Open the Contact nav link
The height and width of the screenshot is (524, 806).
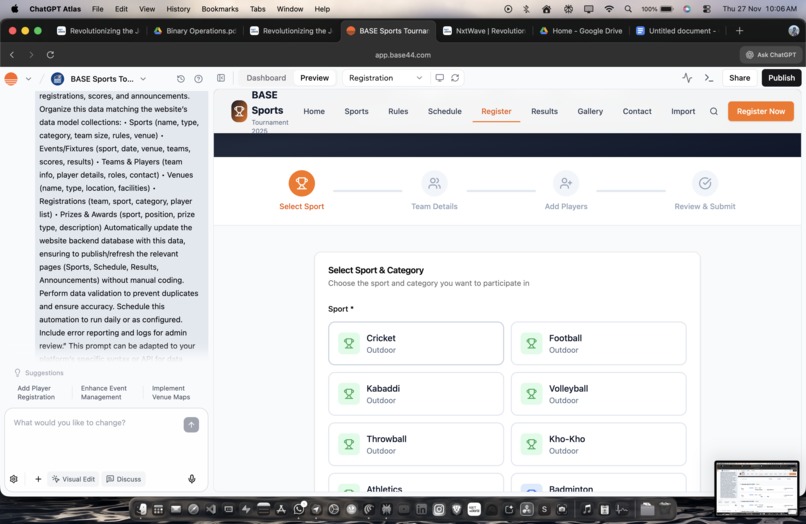pyautogui.click(x=637, y=111)
